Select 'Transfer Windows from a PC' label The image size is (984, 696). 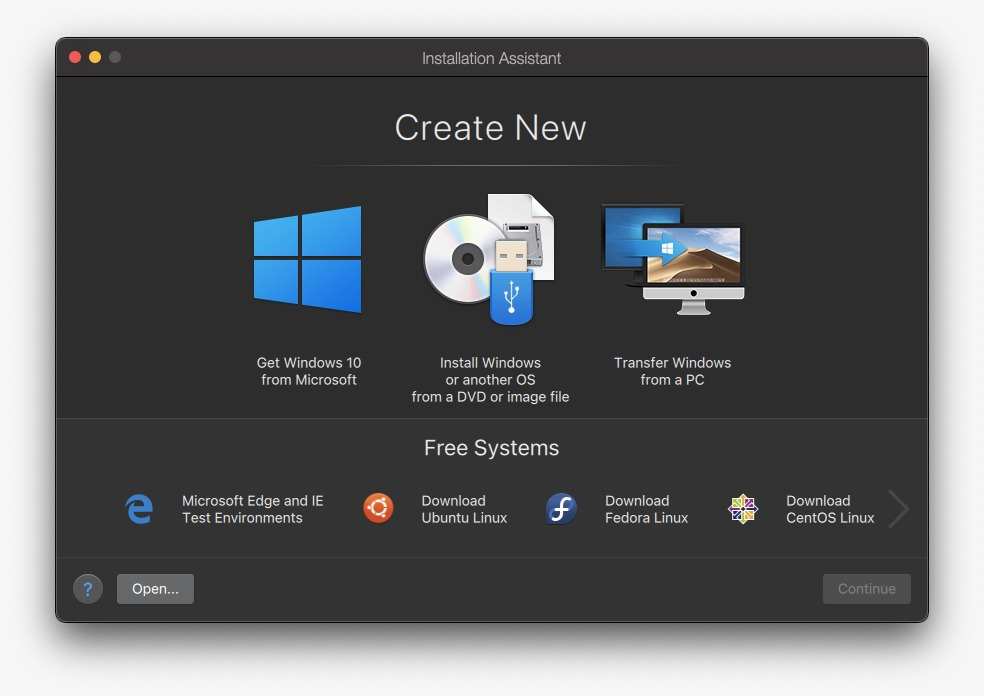(x=672, y=371)
